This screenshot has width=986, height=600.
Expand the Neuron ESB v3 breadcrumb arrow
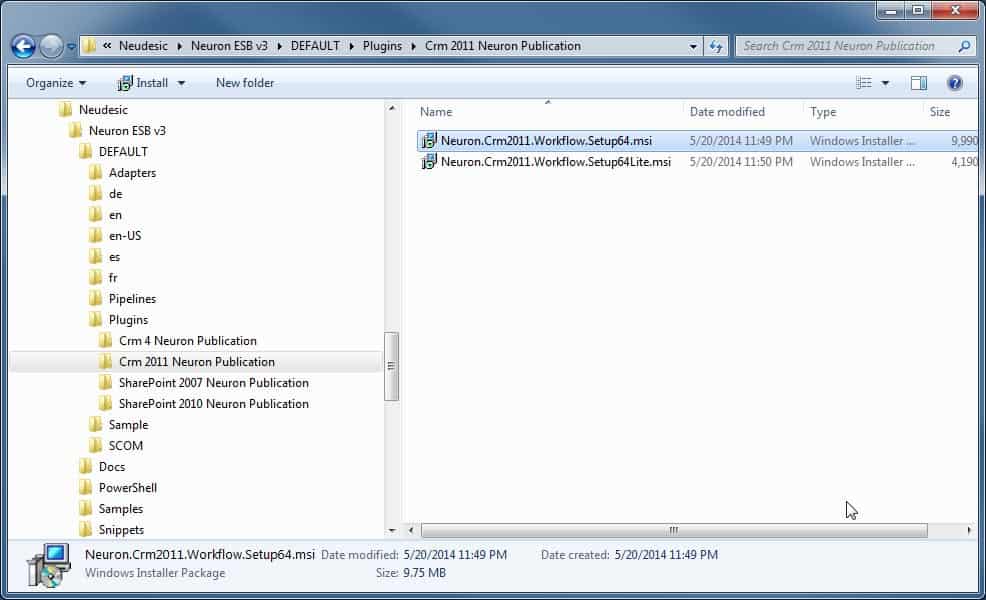point(279,46)
